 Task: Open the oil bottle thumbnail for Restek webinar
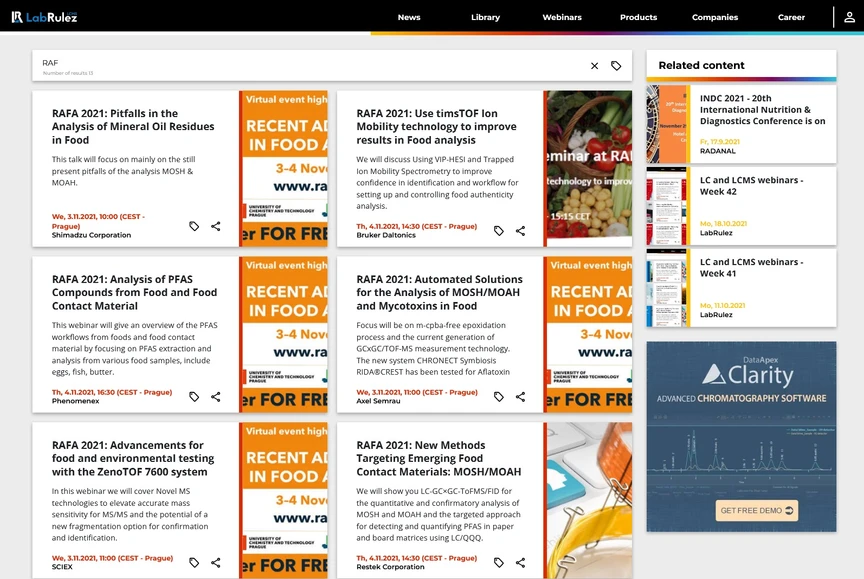point(588,500)
